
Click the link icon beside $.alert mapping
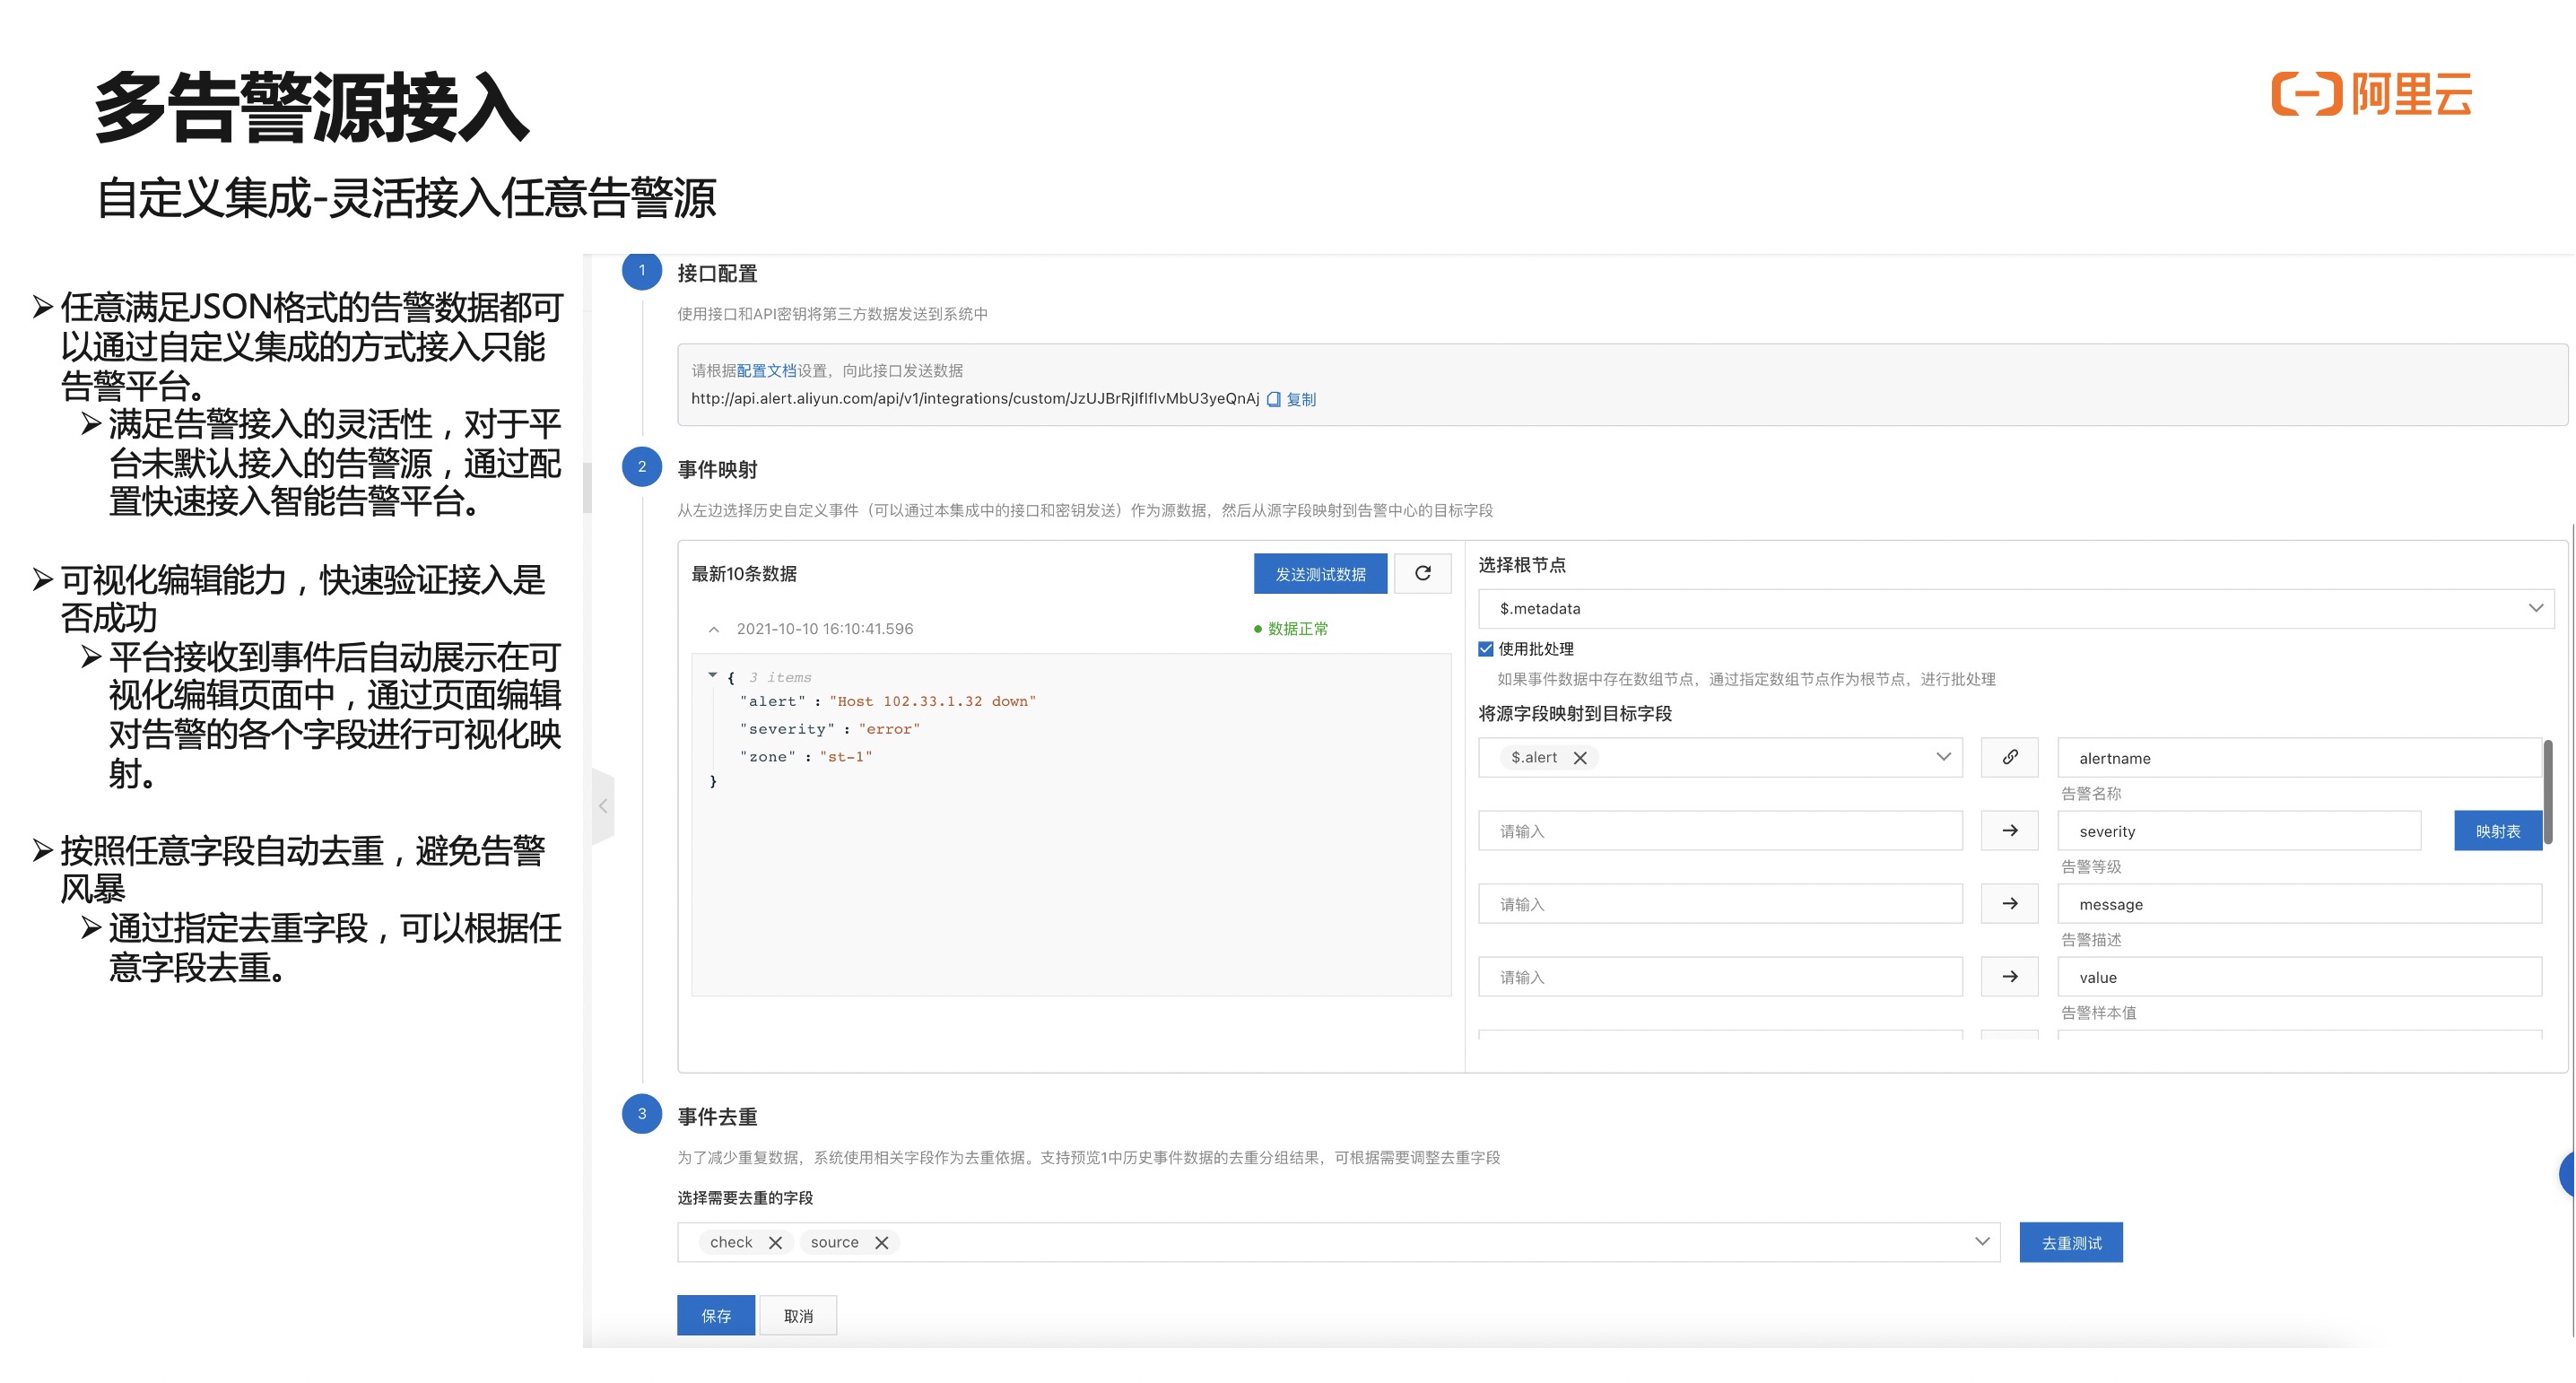2009,757
